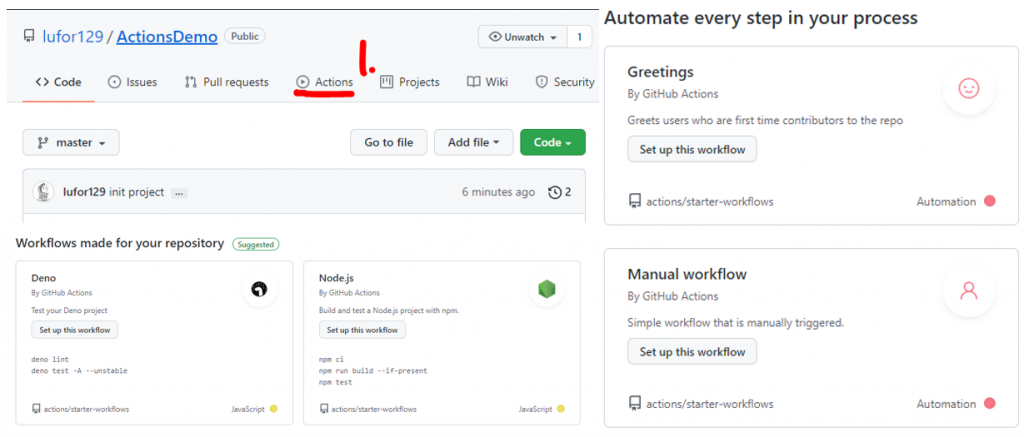
Task: Click the eye icon on Unwatch button
Action: [496, 37]
